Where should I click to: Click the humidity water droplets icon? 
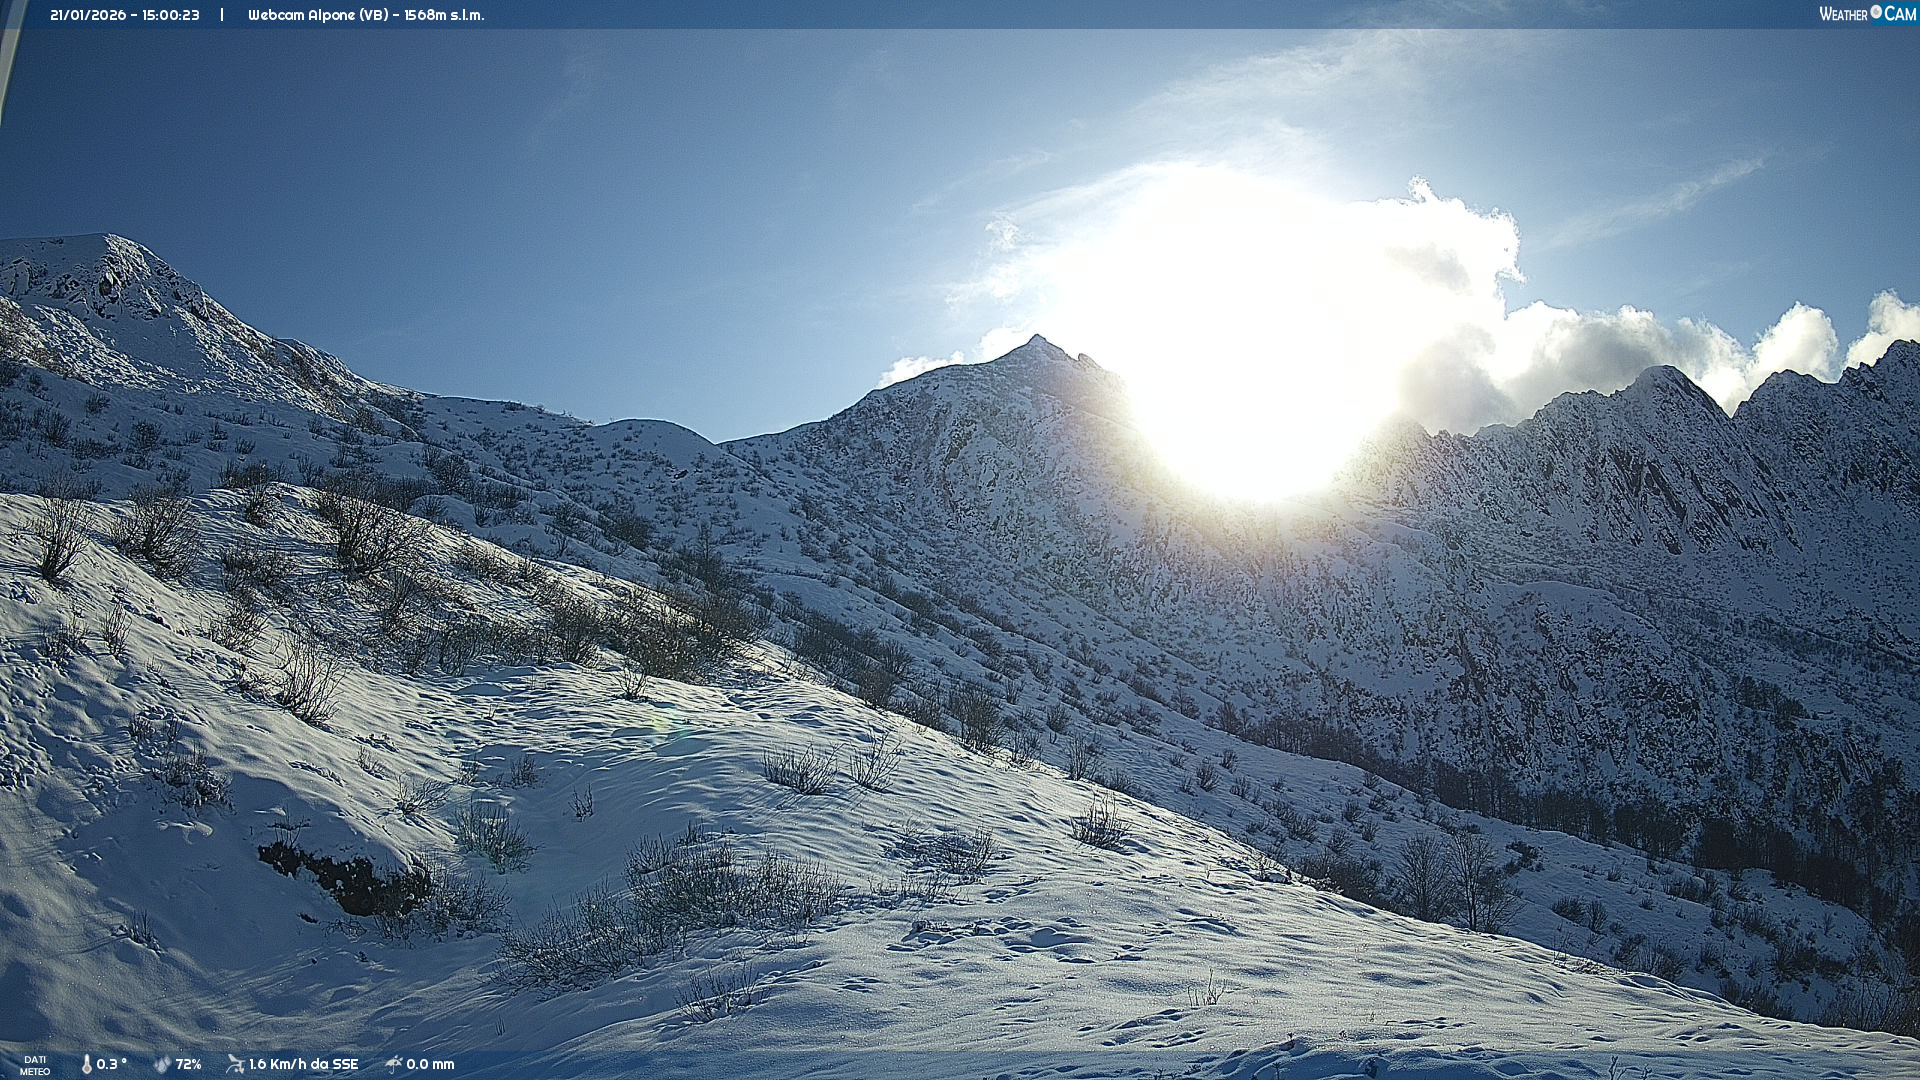pos(162,1064)
